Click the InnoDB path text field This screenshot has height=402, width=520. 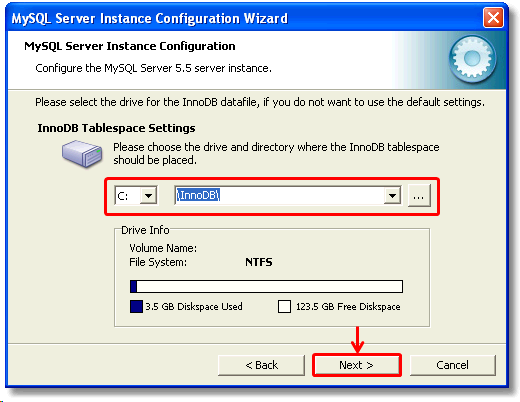pos(279,195)
